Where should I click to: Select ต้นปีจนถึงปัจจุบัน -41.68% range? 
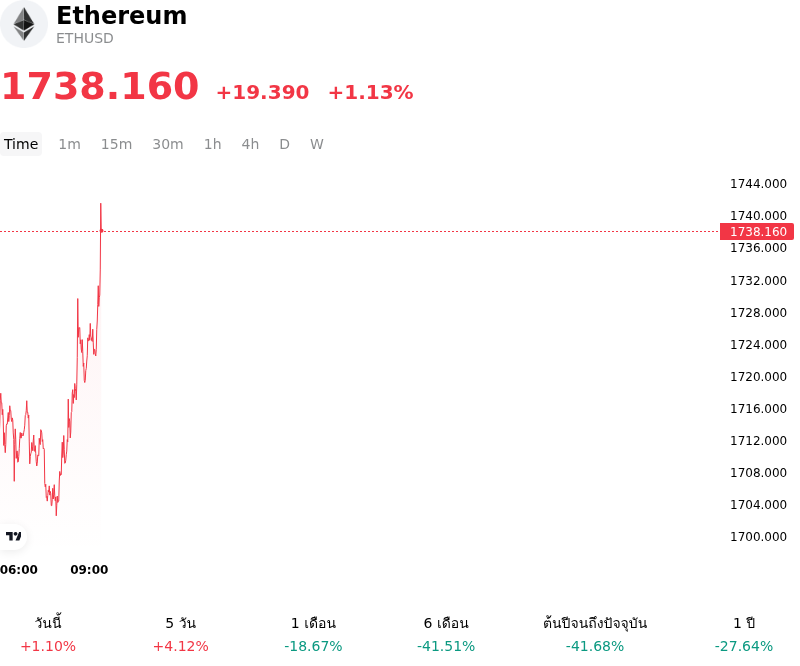tap(595, 634)
